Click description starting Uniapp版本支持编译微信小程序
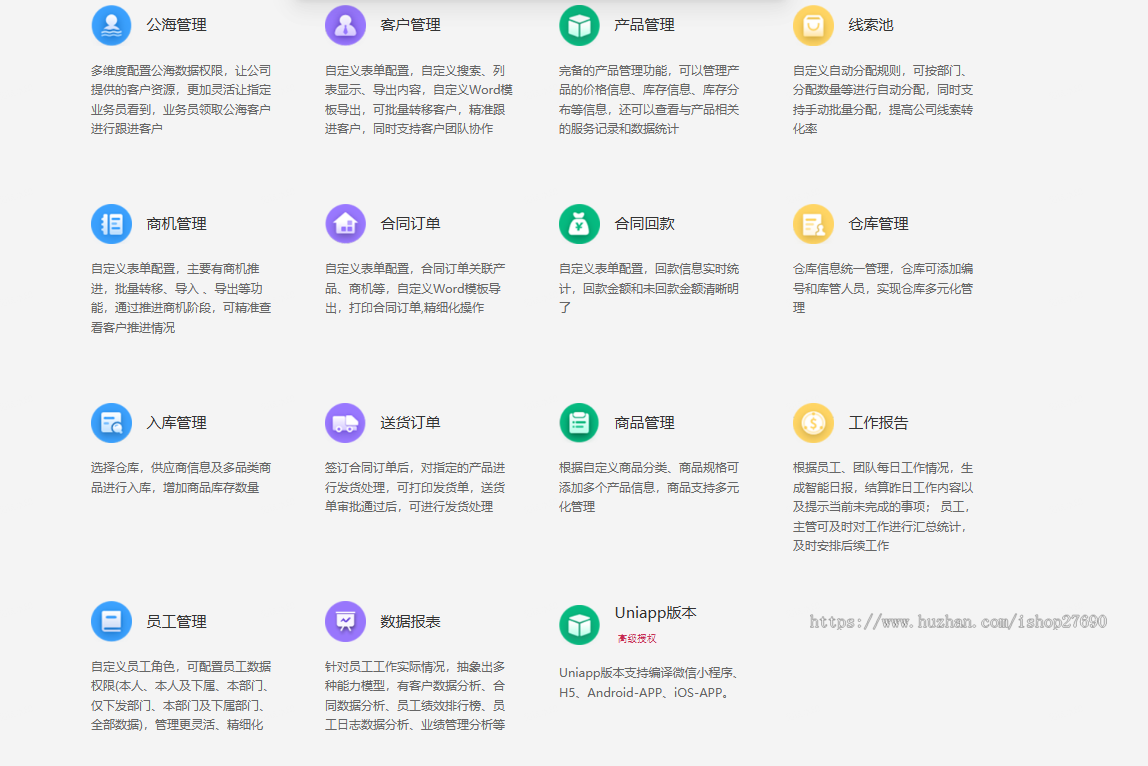 [x=649, y=683]
